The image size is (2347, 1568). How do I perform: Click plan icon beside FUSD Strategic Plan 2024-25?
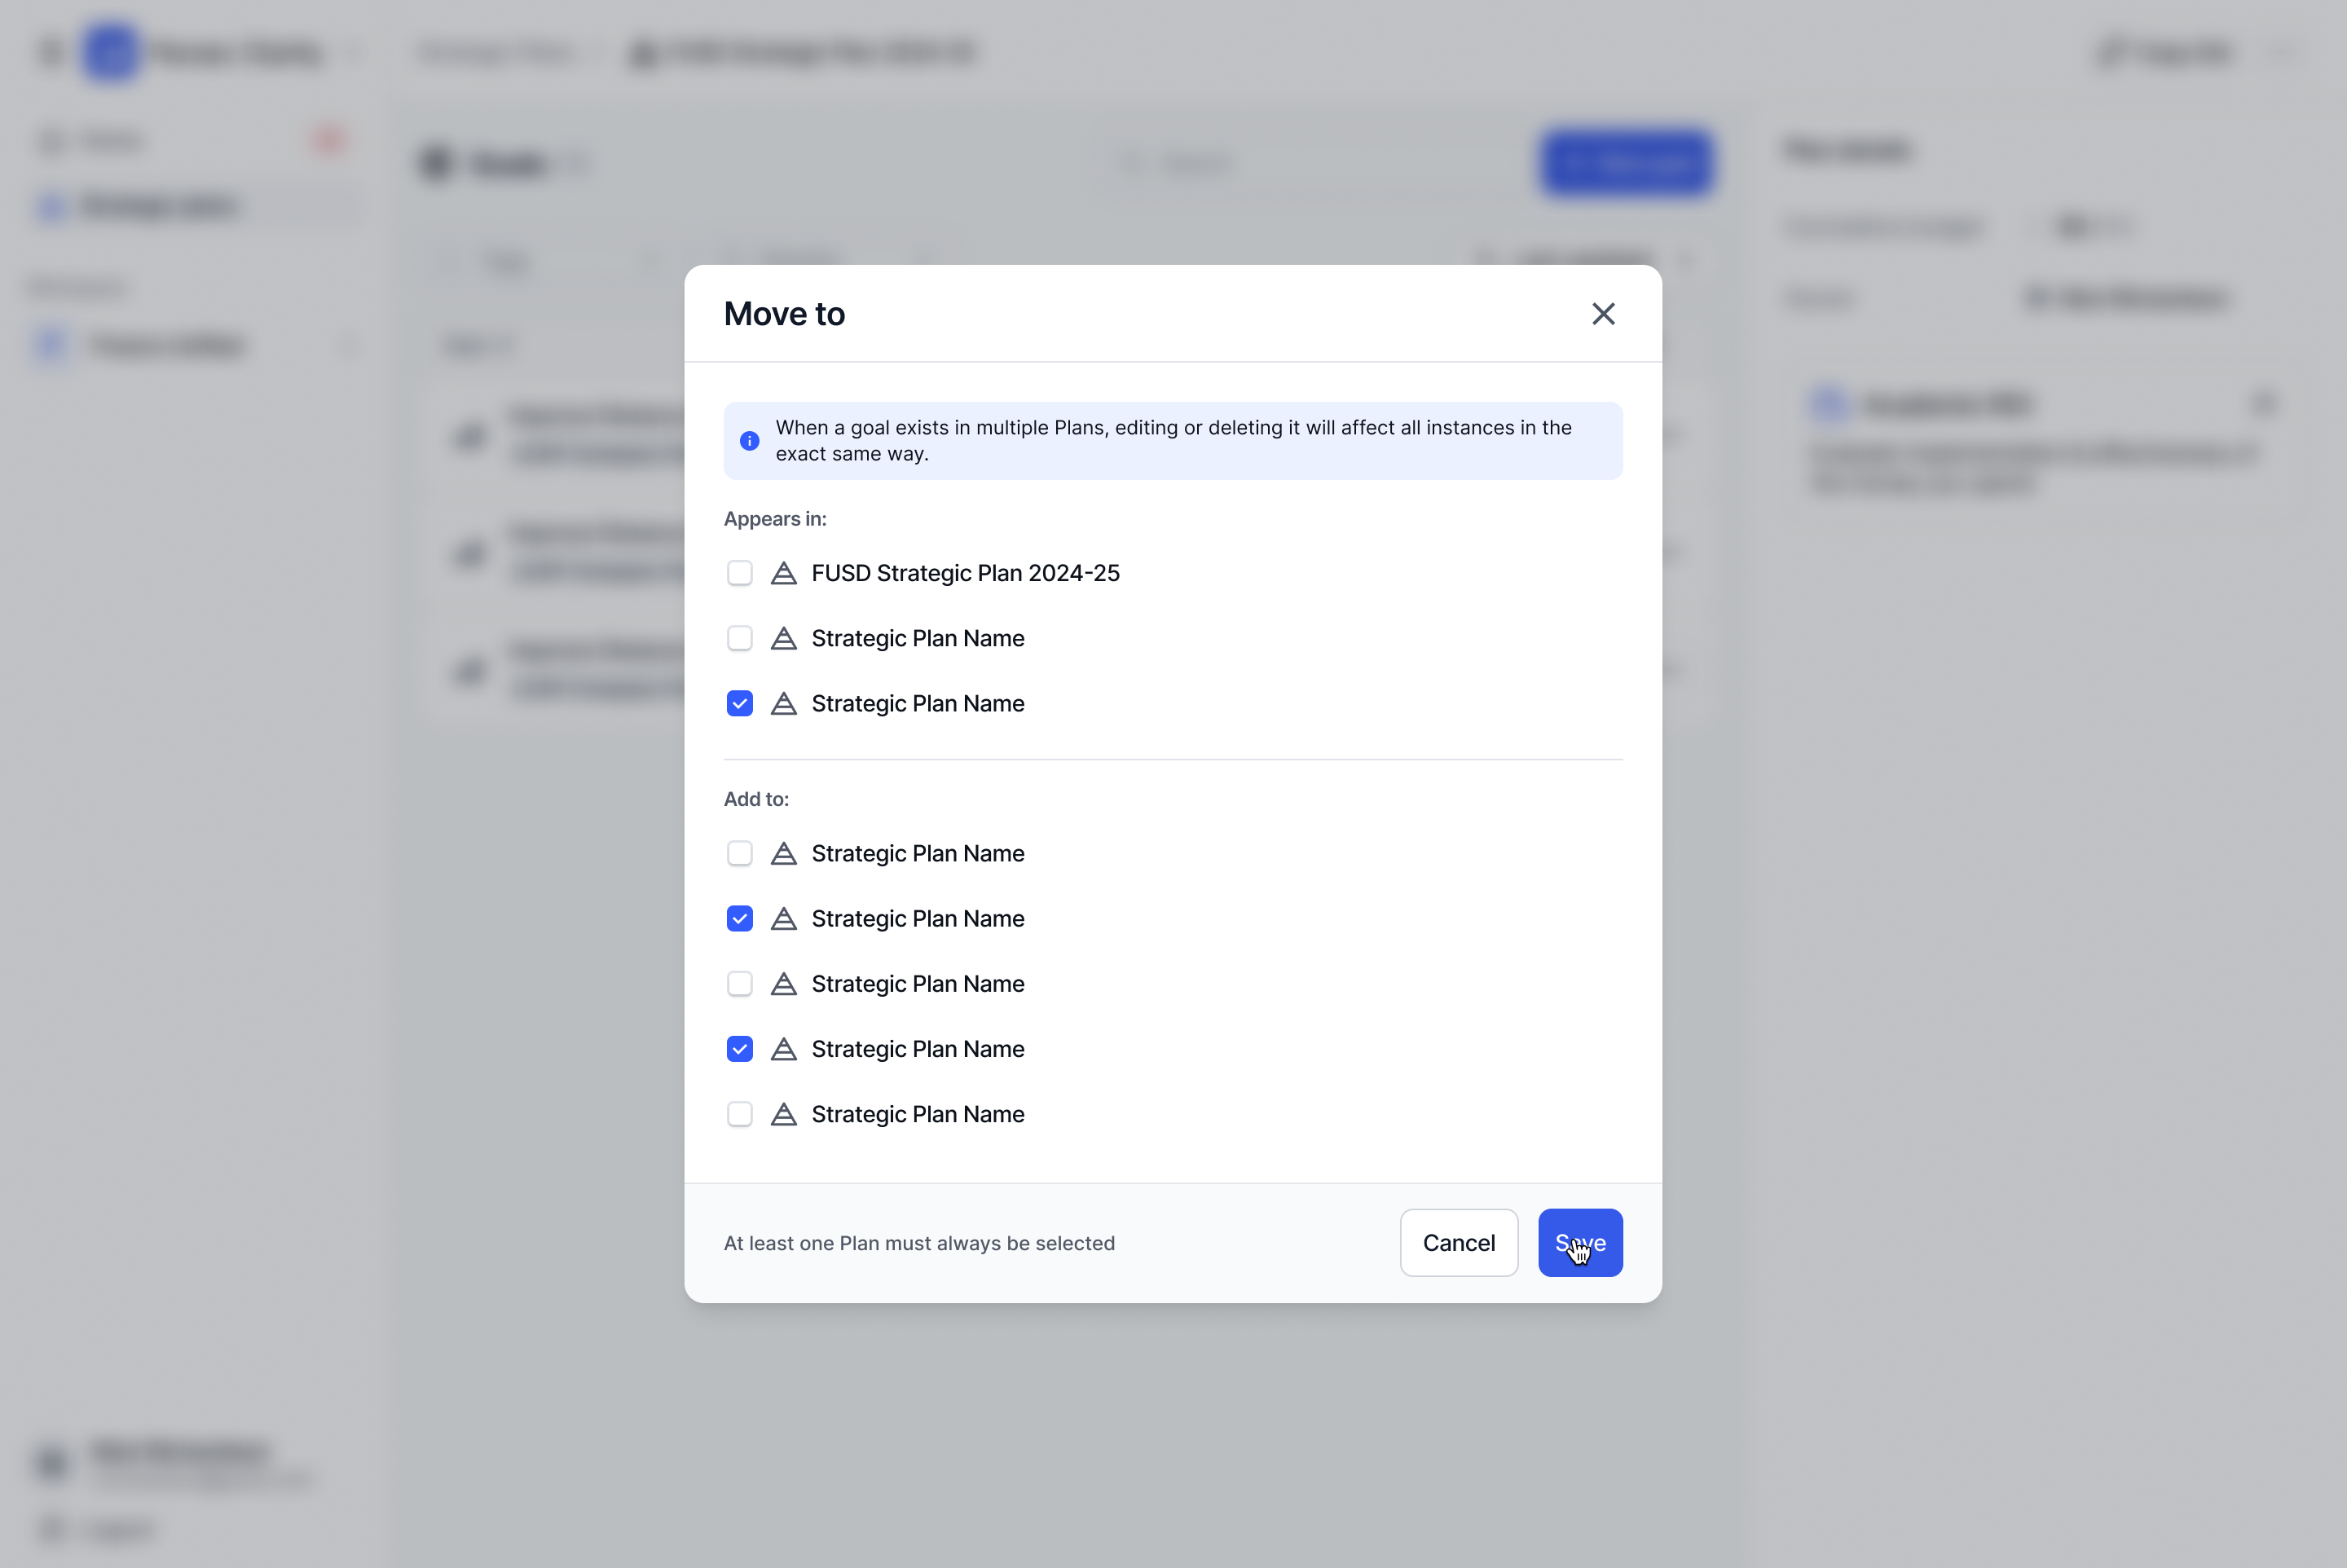click(784, 573)
